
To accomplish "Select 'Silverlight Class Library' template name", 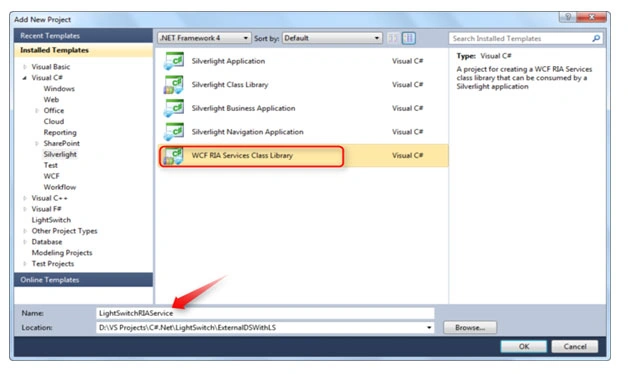I will tap(230, 85).
